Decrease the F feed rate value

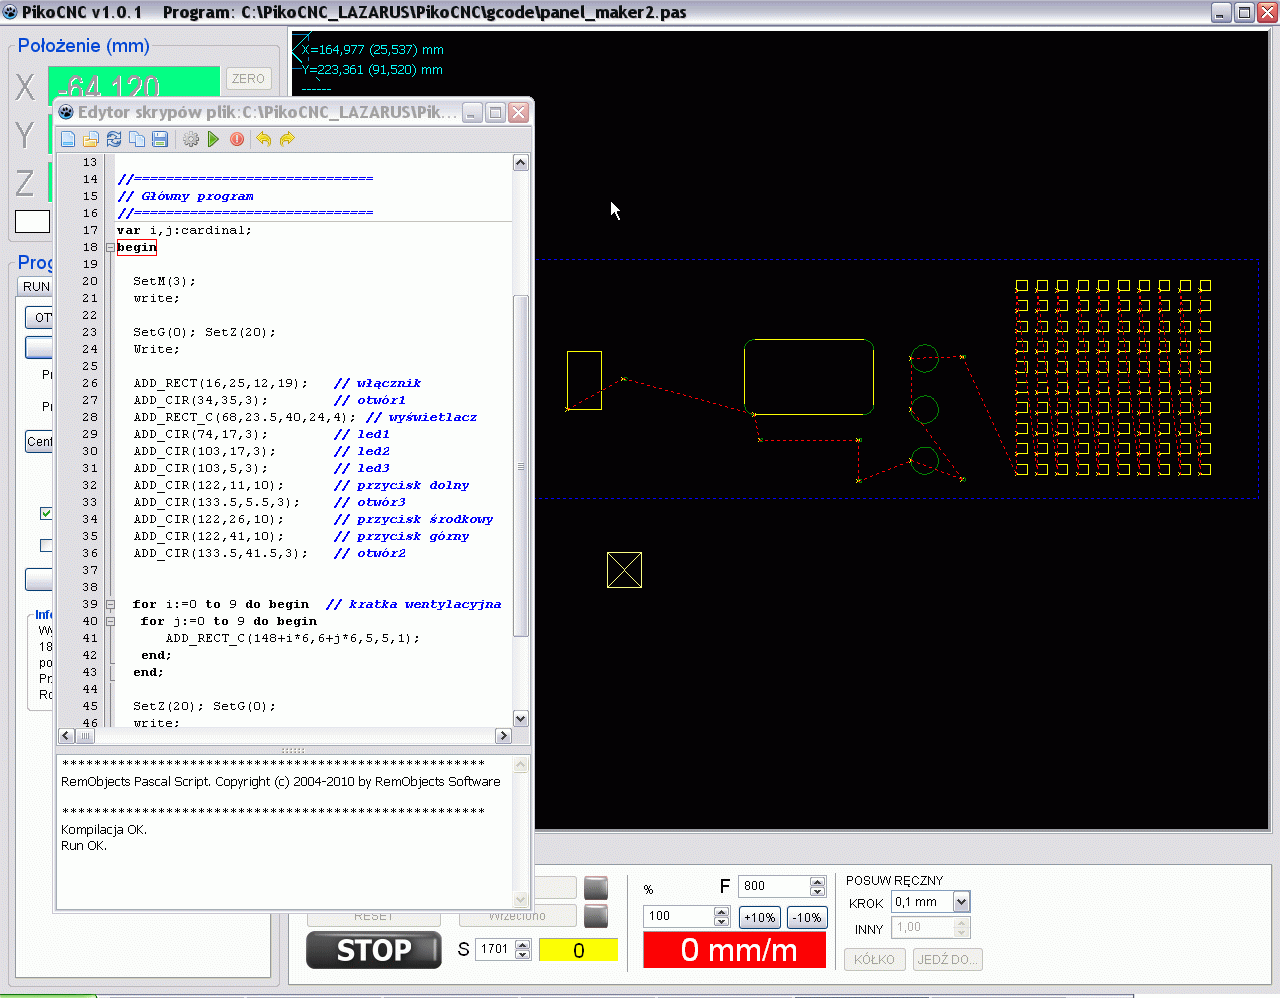tap(818, 891)
